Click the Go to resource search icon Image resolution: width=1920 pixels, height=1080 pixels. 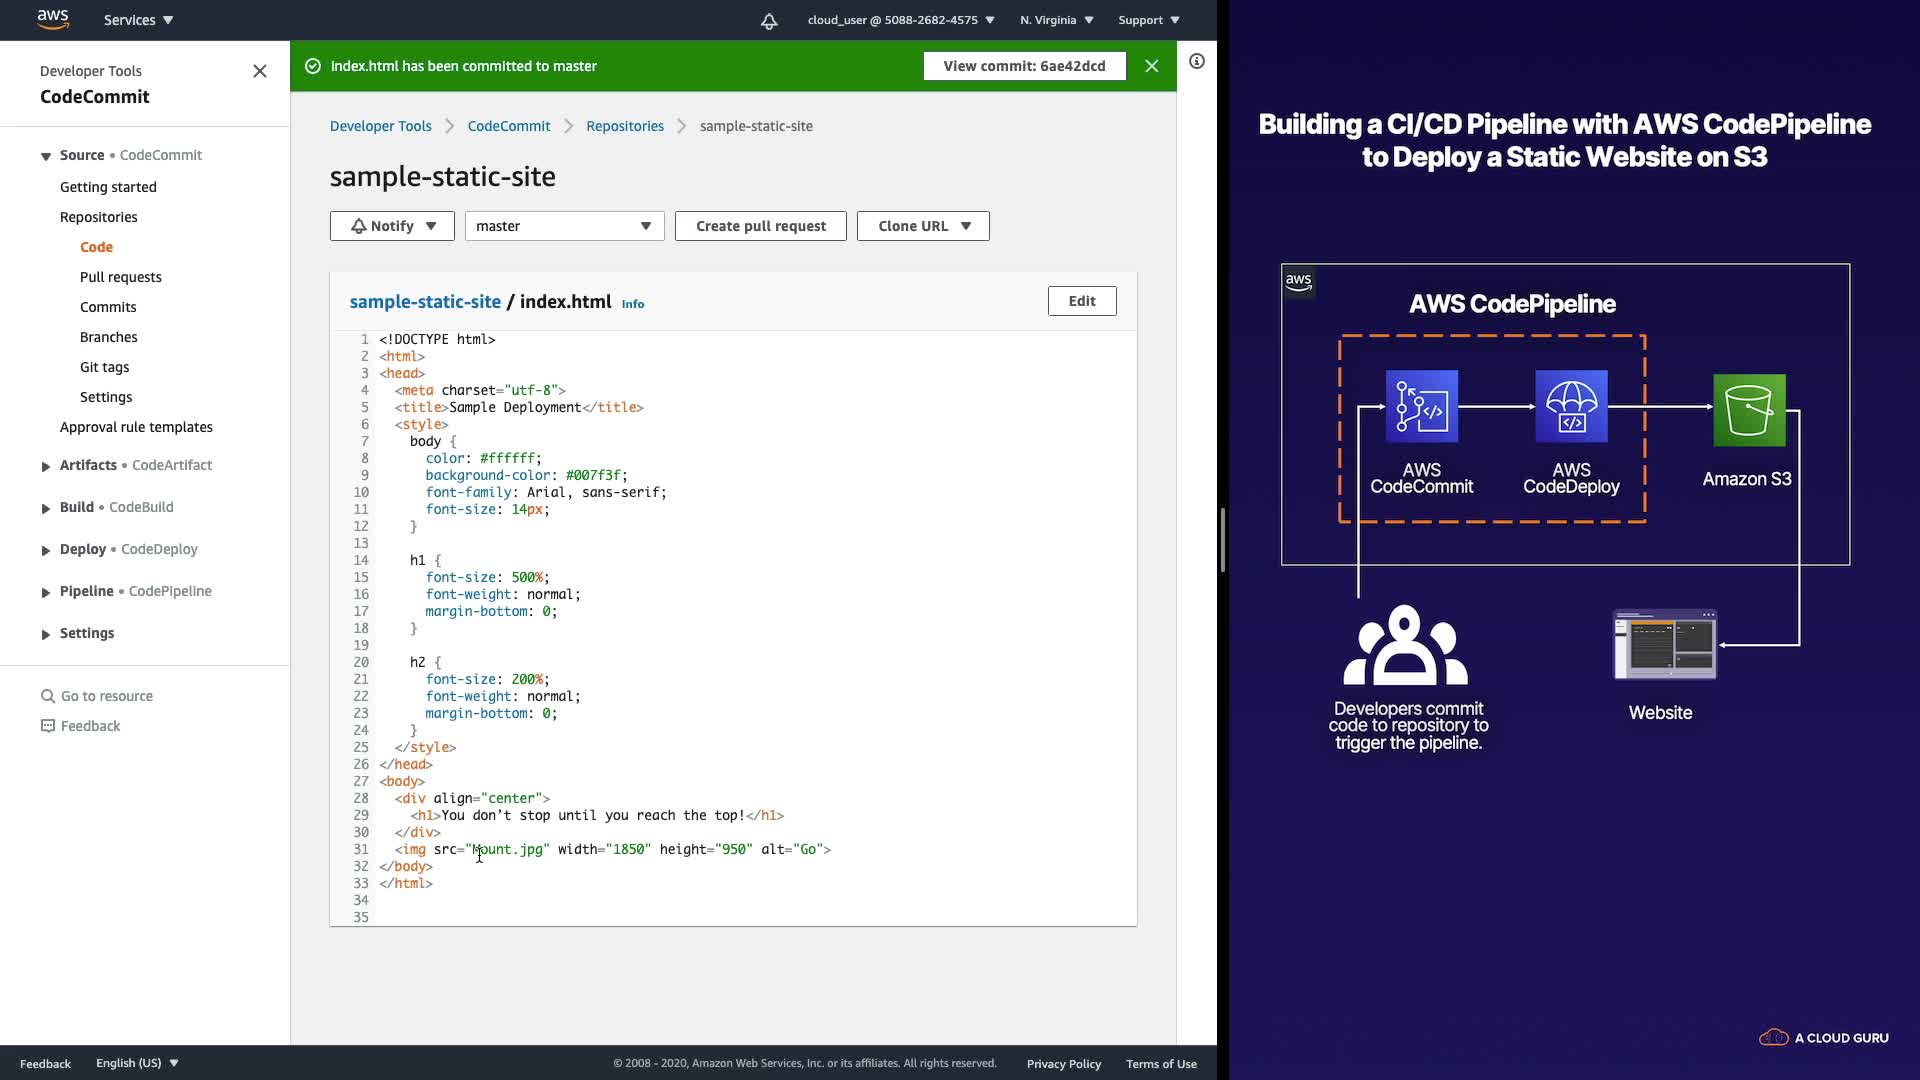tap(47, 696)
